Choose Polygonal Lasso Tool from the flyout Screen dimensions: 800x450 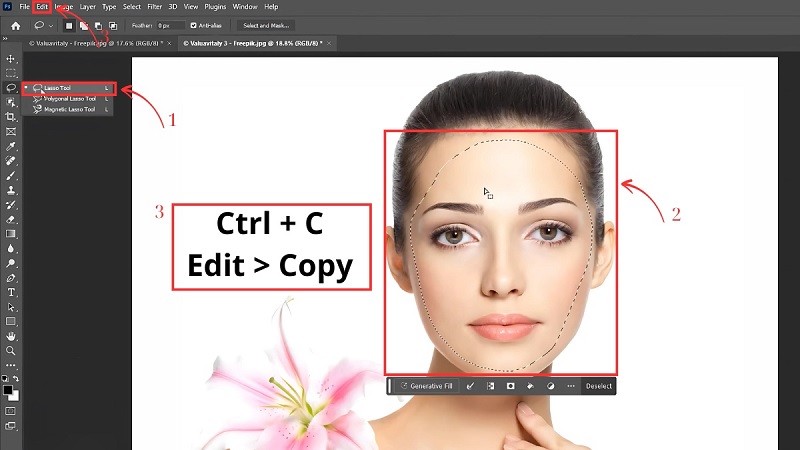[x=69, y=99]
